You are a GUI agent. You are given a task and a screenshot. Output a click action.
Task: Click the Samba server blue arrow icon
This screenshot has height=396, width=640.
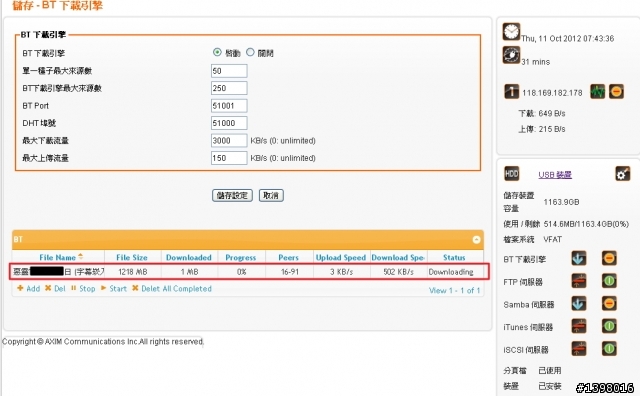coord(579,304)
